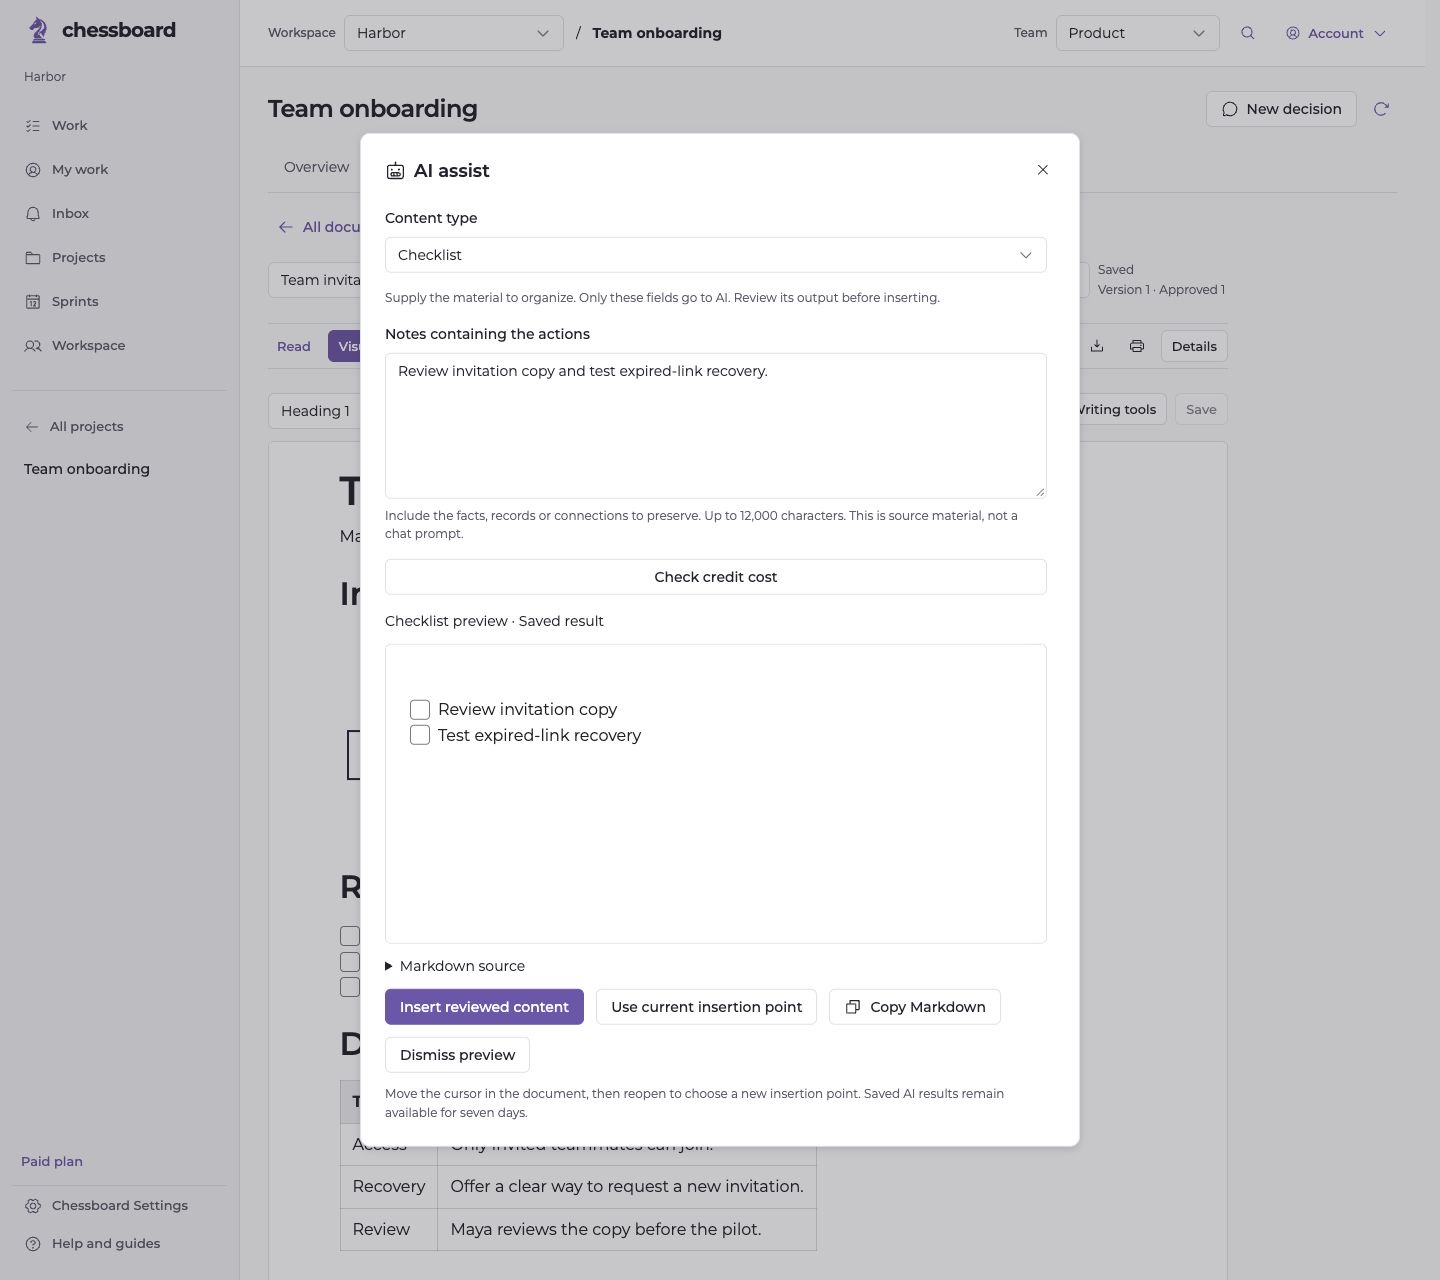Open the document Details panel
The width and height of the screenshot is (1440, 1280).
point(1194,346)
